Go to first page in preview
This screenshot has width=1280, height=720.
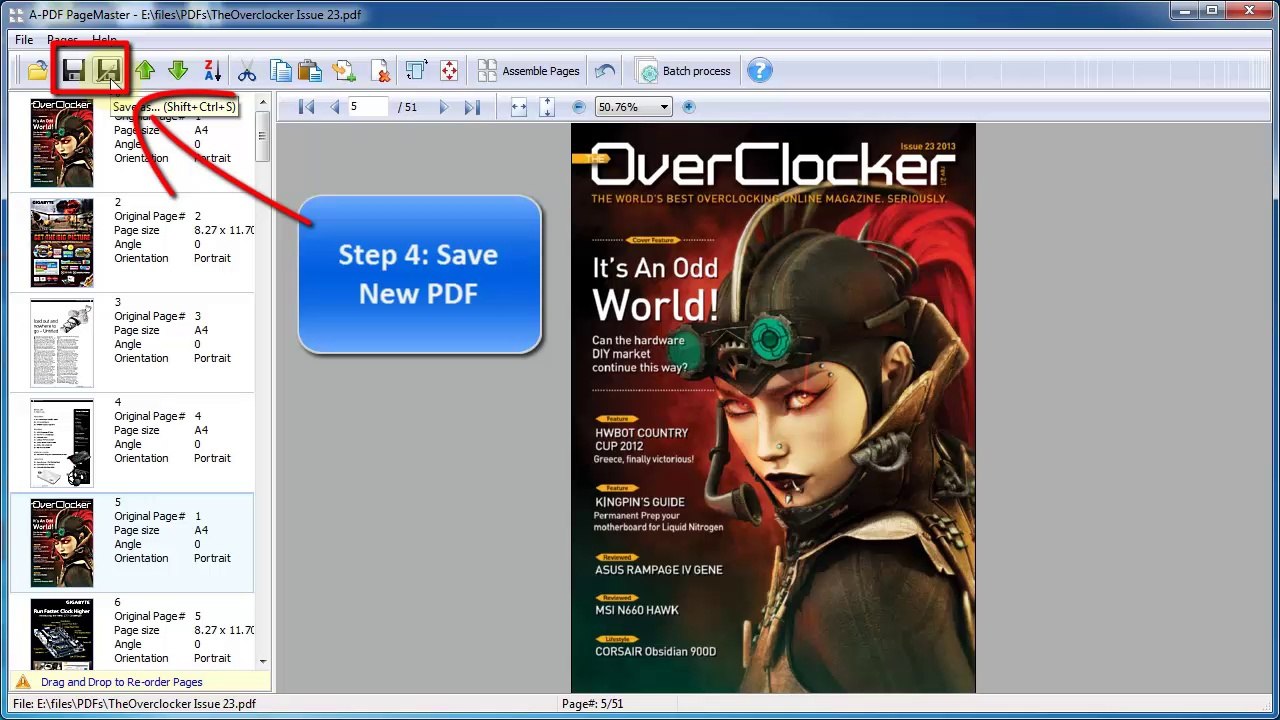coord(307,107)
